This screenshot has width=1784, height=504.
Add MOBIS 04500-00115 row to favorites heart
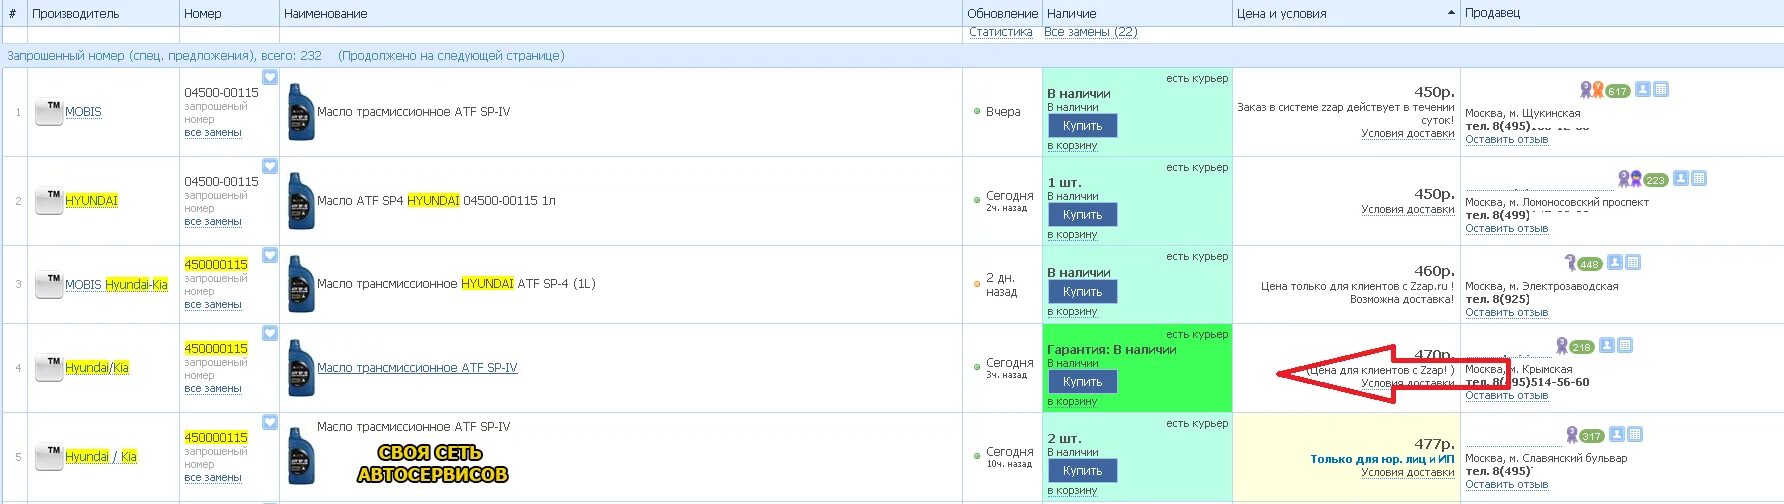(x=270, y=77)
